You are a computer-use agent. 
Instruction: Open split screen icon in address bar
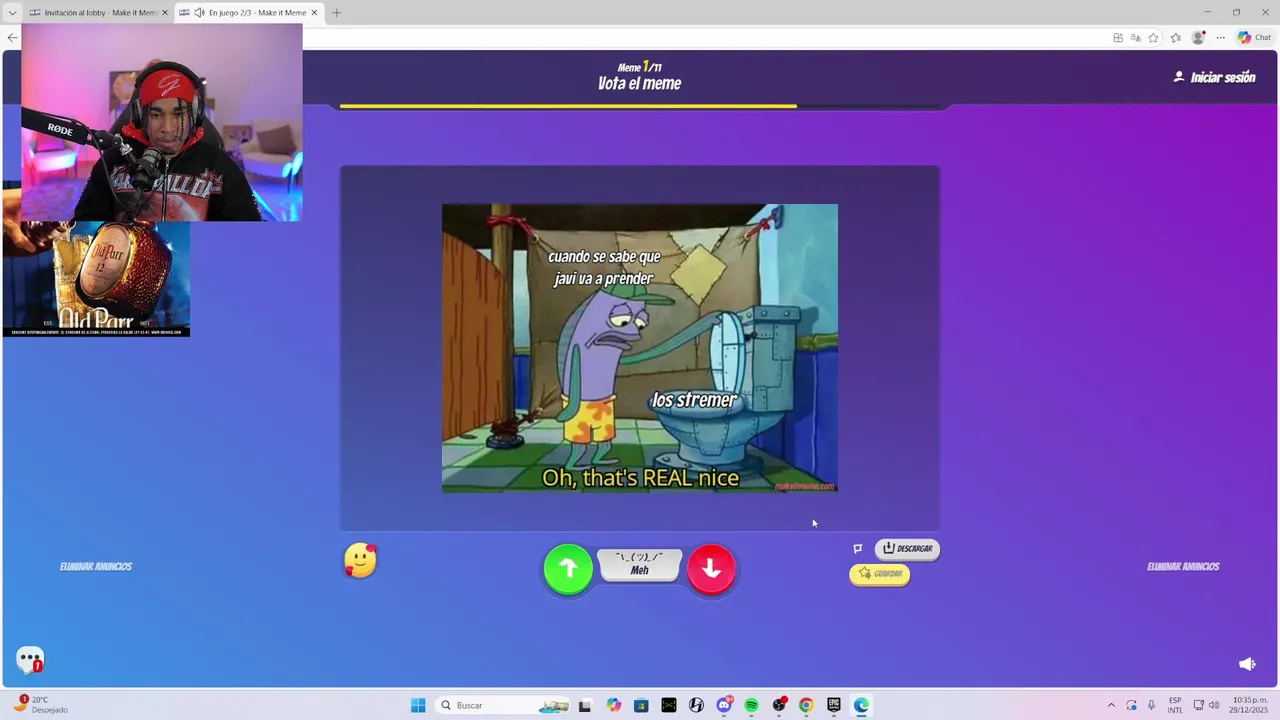point(1117,38)
